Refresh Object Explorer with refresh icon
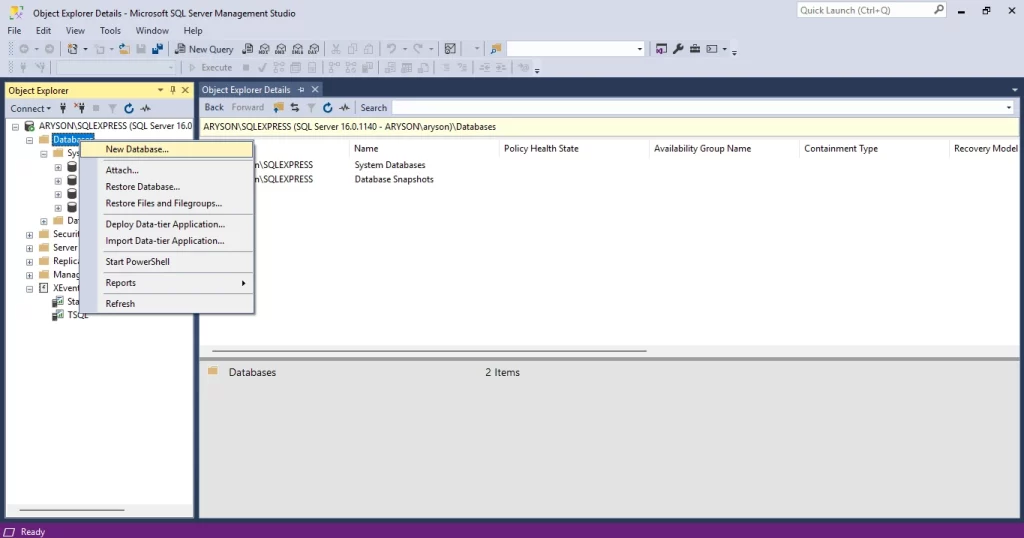 pos(129,108)
